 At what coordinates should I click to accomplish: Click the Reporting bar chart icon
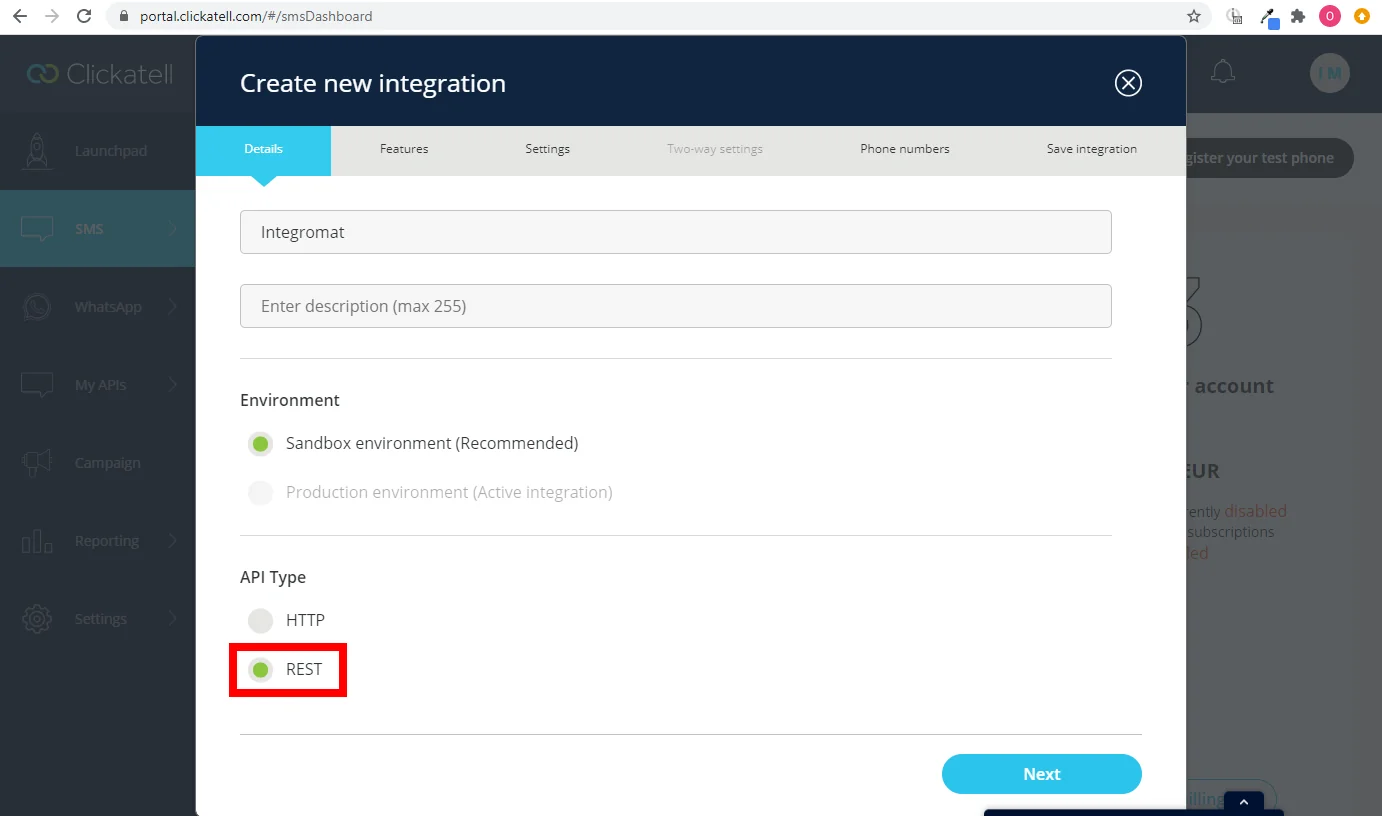(37, 541)
